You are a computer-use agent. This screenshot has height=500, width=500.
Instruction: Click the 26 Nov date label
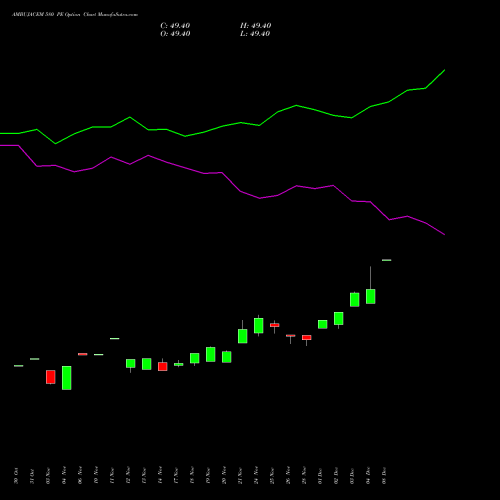[288, 476]
